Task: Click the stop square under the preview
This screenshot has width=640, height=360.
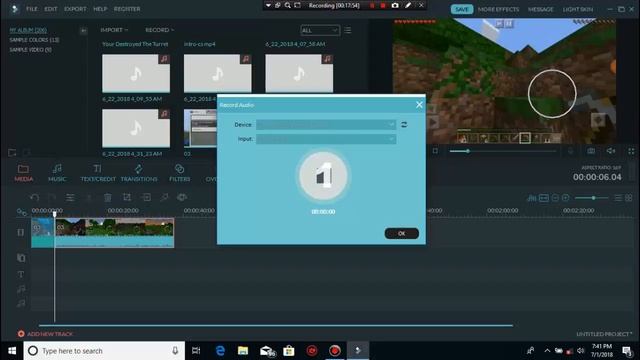Action: (x=436, y=151)
